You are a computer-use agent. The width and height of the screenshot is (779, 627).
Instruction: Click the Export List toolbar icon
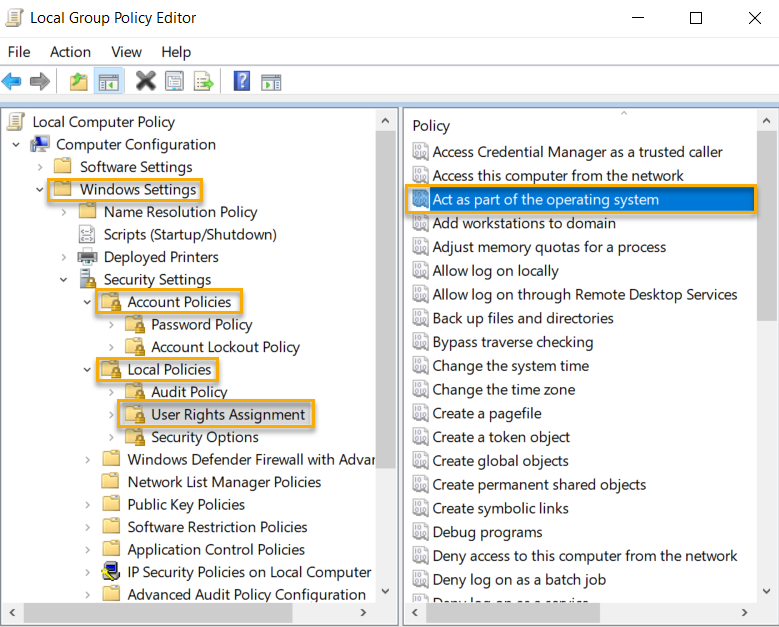203,82
